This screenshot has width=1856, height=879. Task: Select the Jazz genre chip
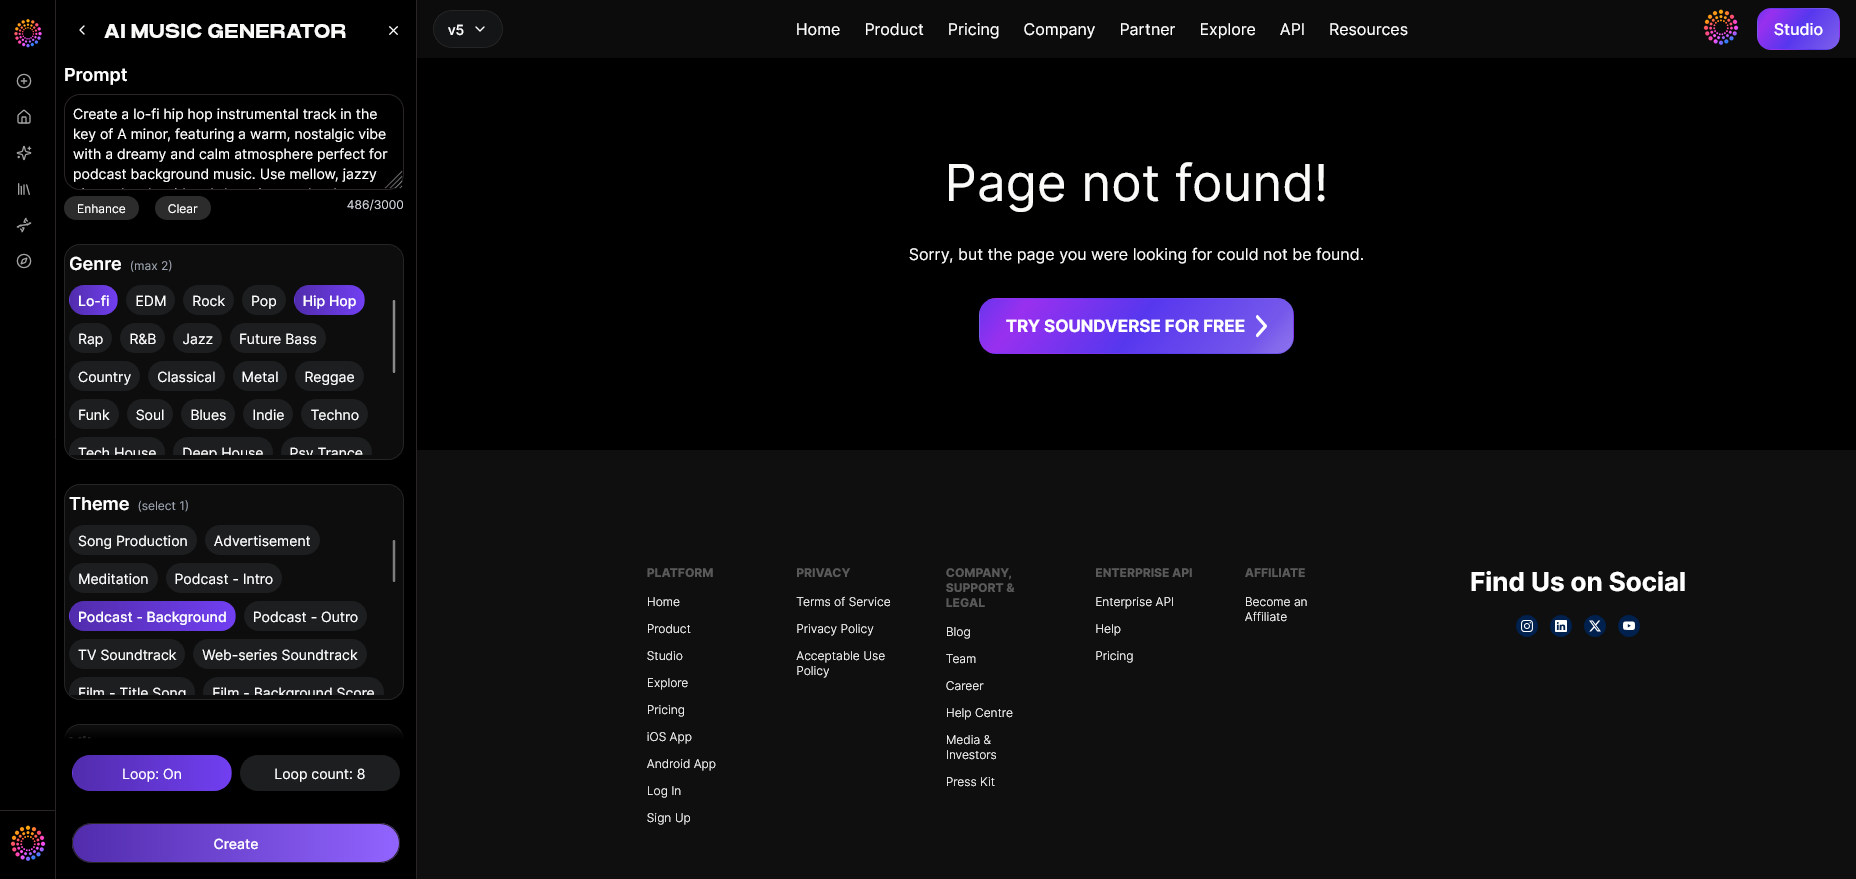pyautogui.click(x=198, y=339)
